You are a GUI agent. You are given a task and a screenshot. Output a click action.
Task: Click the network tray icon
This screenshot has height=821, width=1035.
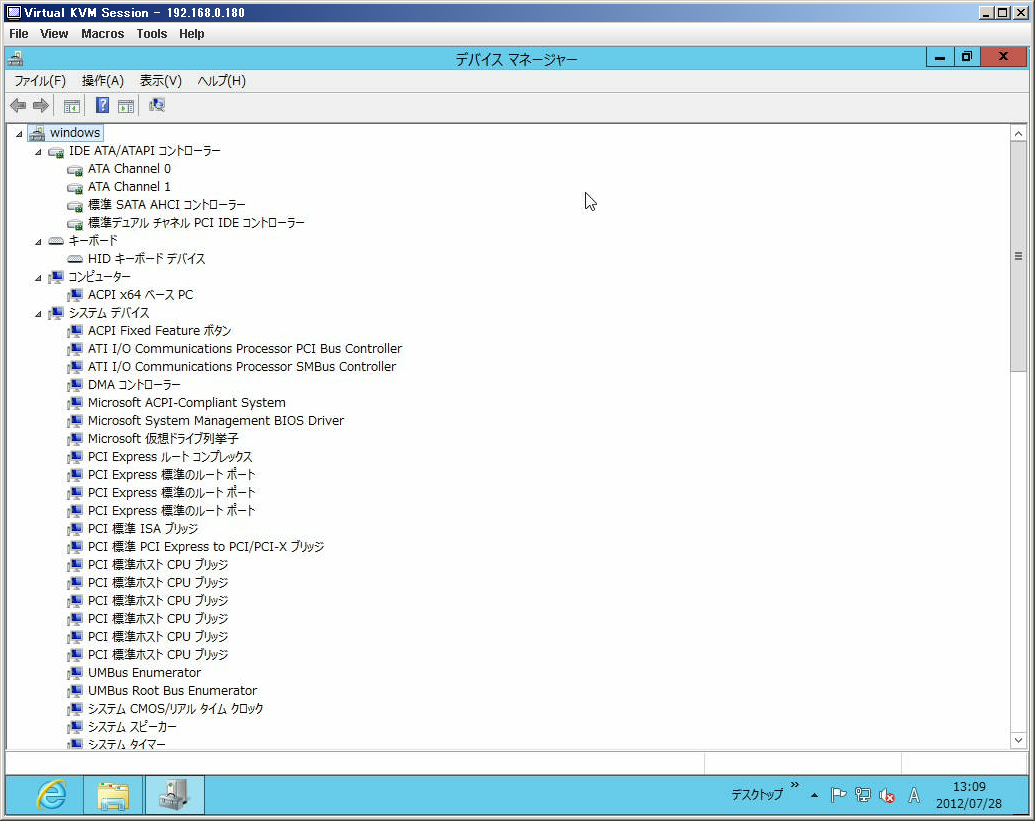point(862,795)
